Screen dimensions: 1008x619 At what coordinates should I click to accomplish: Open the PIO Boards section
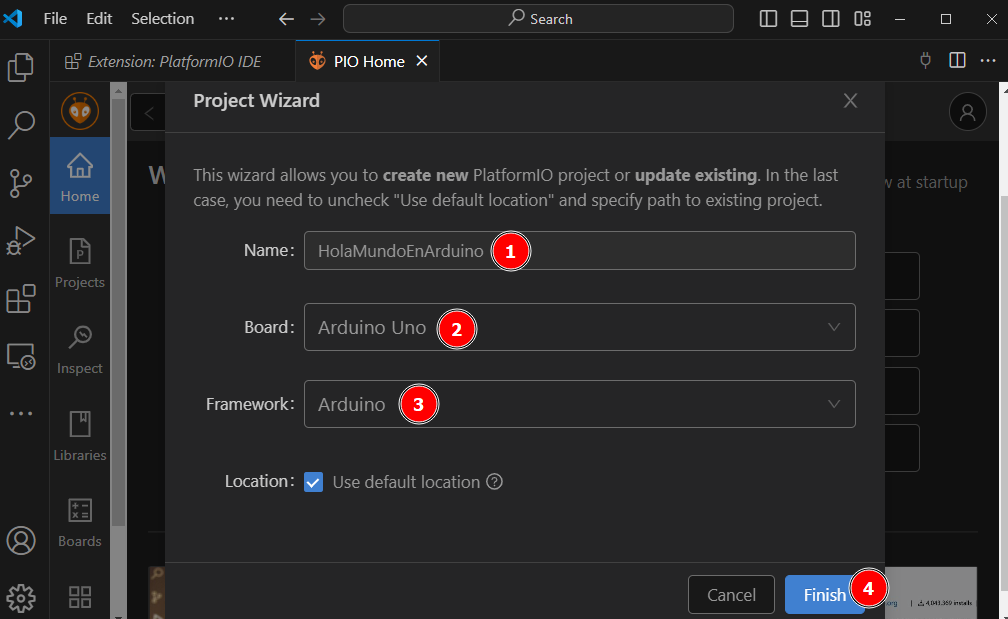[80, 521]
